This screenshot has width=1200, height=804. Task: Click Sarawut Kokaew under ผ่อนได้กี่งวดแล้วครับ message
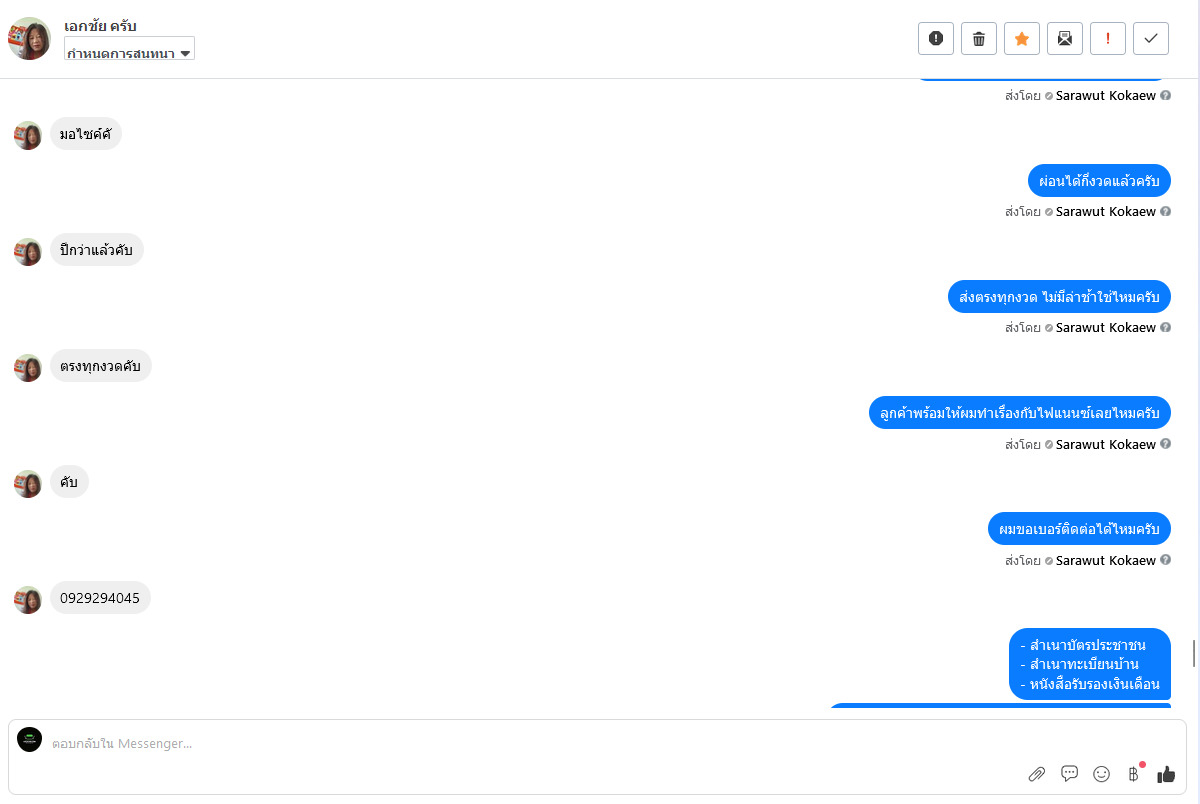1105,212
